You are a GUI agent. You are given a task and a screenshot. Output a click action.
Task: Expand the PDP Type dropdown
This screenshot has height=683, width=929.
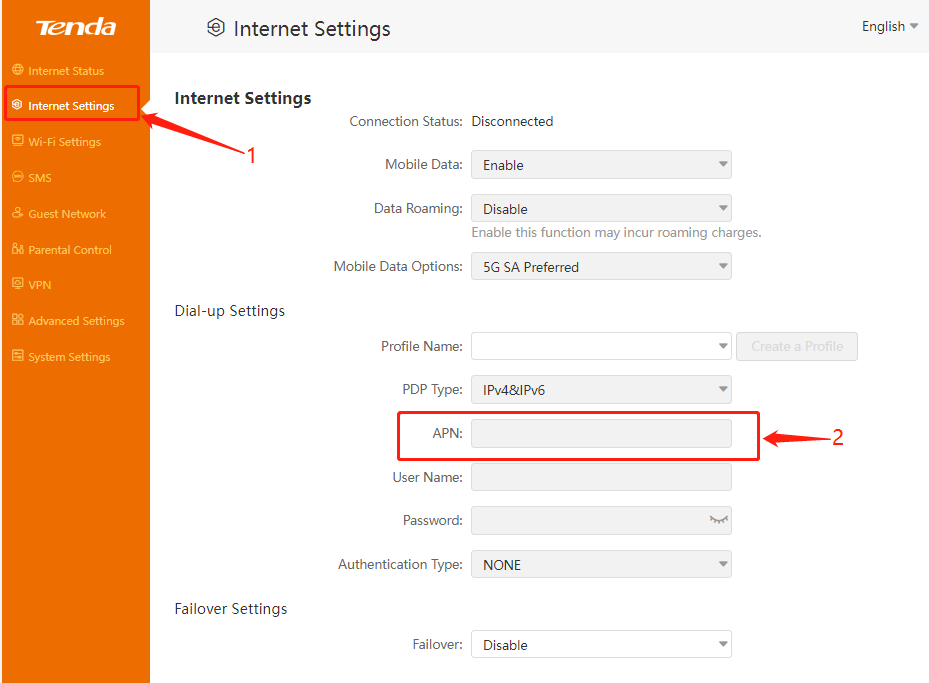tap(601, 390)
